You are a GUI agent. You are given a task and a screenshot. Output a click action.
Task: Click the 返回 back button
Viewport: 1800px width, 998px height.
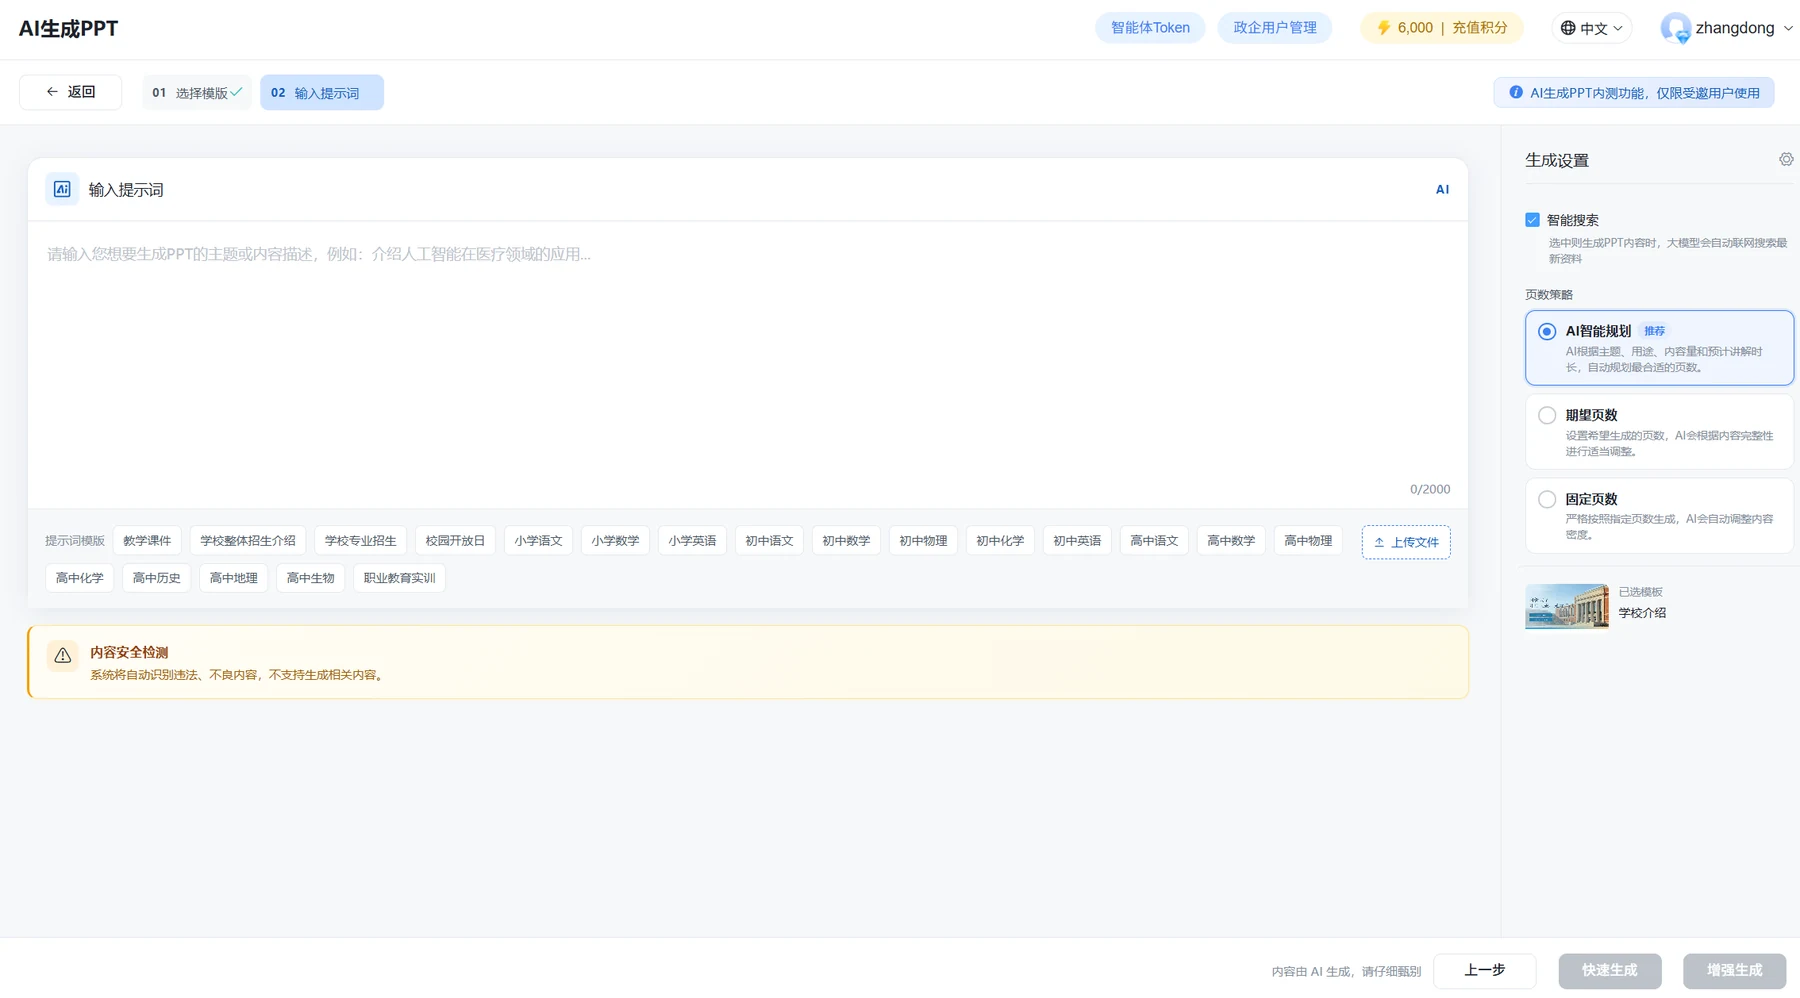coord(71,92)
